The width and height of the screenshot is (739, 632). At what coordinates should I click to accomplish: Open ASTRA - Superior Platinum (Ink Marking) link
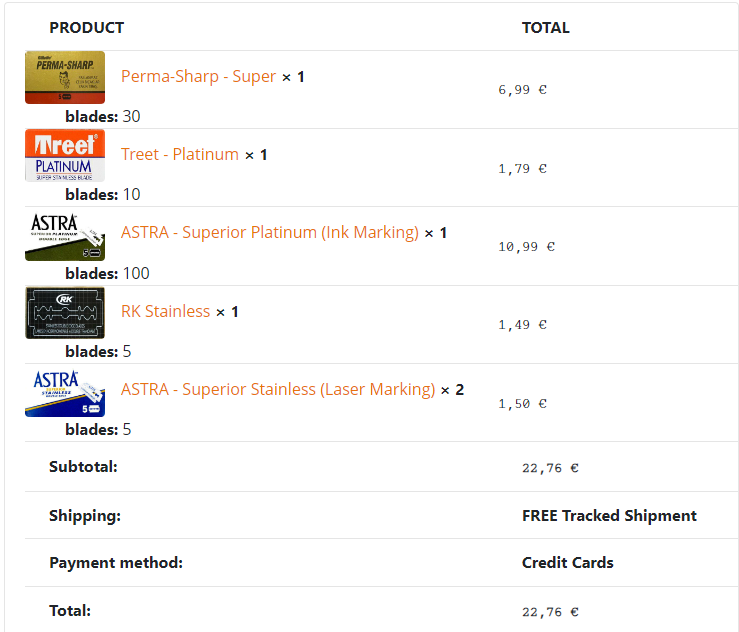(x=270, y=233)
